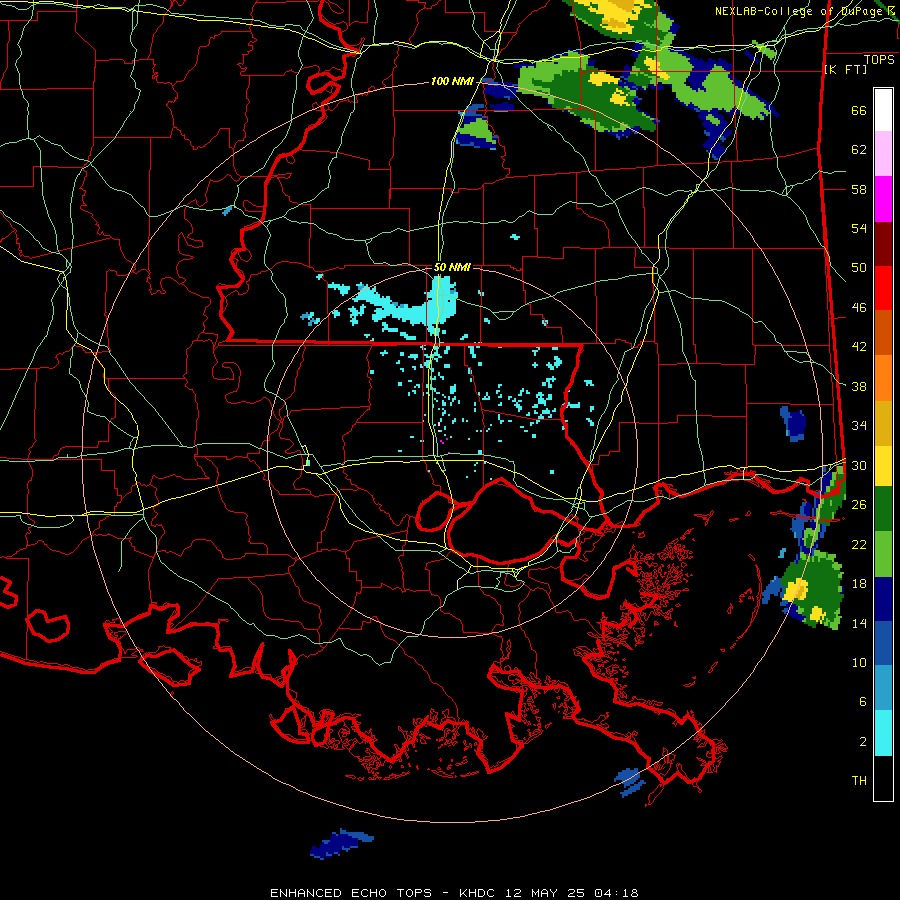Click the light pink legend swatch
This screenshot has width=900, height=900.
pyautogui.click(x=883, y=154)
